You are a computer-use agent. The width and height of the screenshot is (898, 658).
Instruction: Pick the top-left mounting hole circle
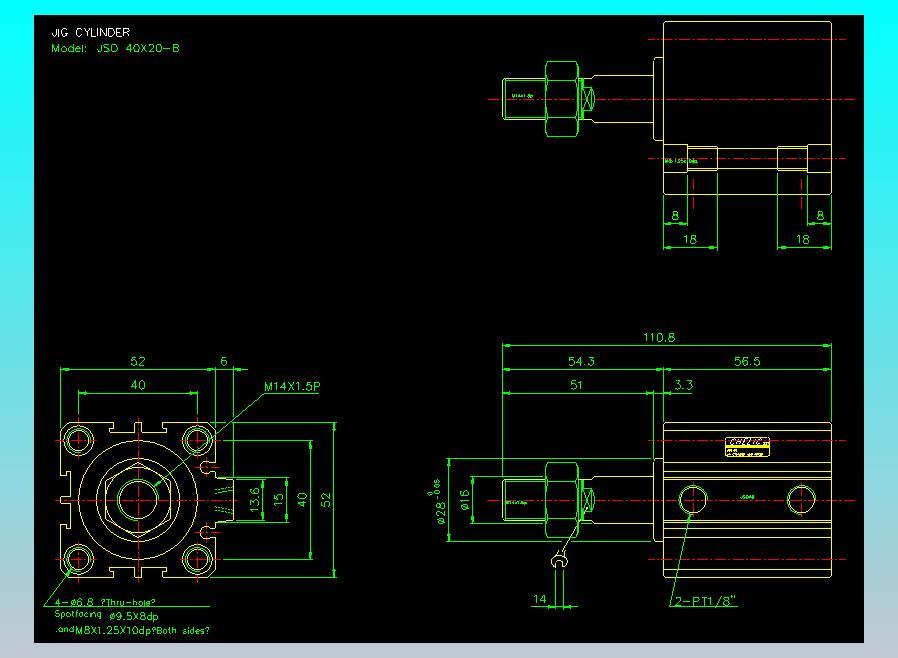tap(78, 440)
